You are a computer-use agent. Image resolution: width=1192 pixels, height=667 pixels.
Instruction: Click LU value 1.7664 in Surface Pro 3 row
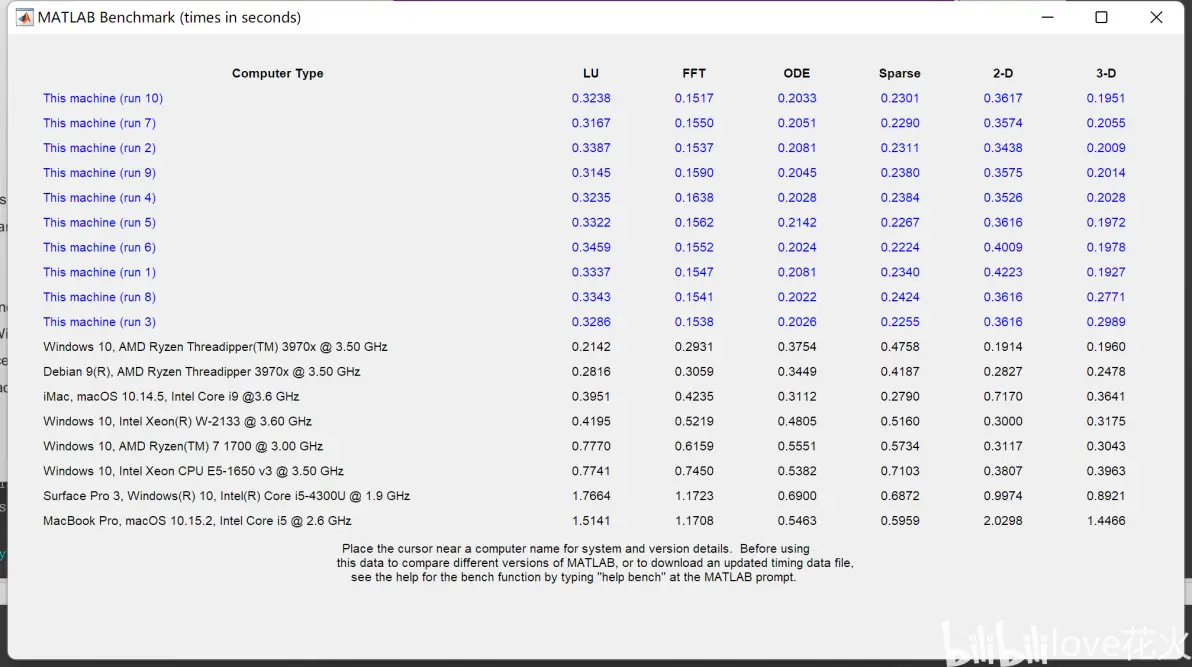click(x=591, y=496)
